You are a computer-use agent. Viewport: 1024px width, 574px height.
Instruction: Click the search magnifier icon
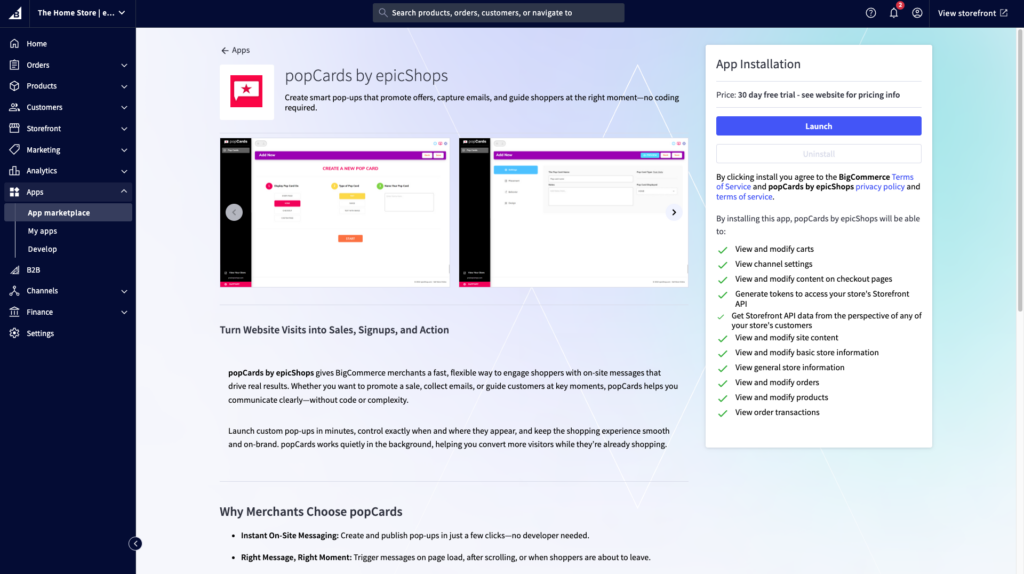pyautogui.click(x=383, y=12)
